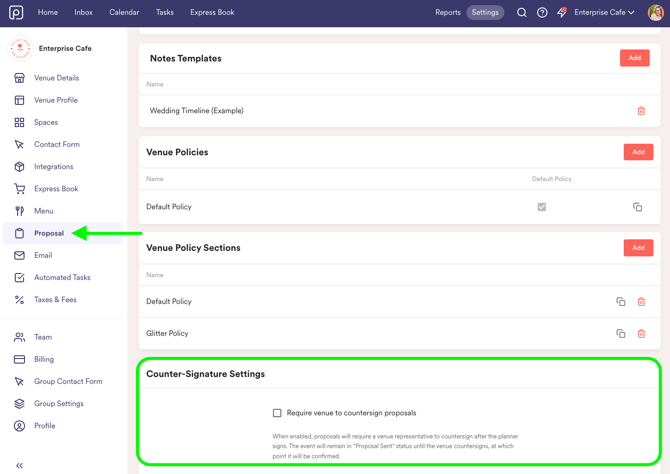Click the search magnifier icon
The height and width of the screenshot is (474, 670).
[521, 13]
